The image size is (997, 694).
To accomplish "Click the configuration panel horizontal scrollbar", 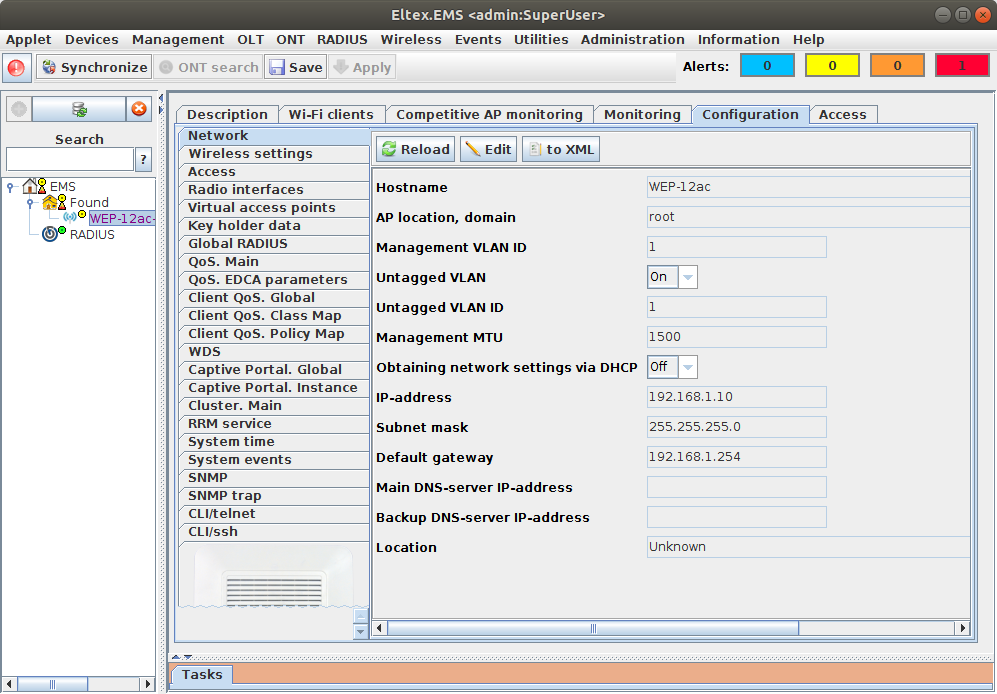I will [x=592, y=628].
